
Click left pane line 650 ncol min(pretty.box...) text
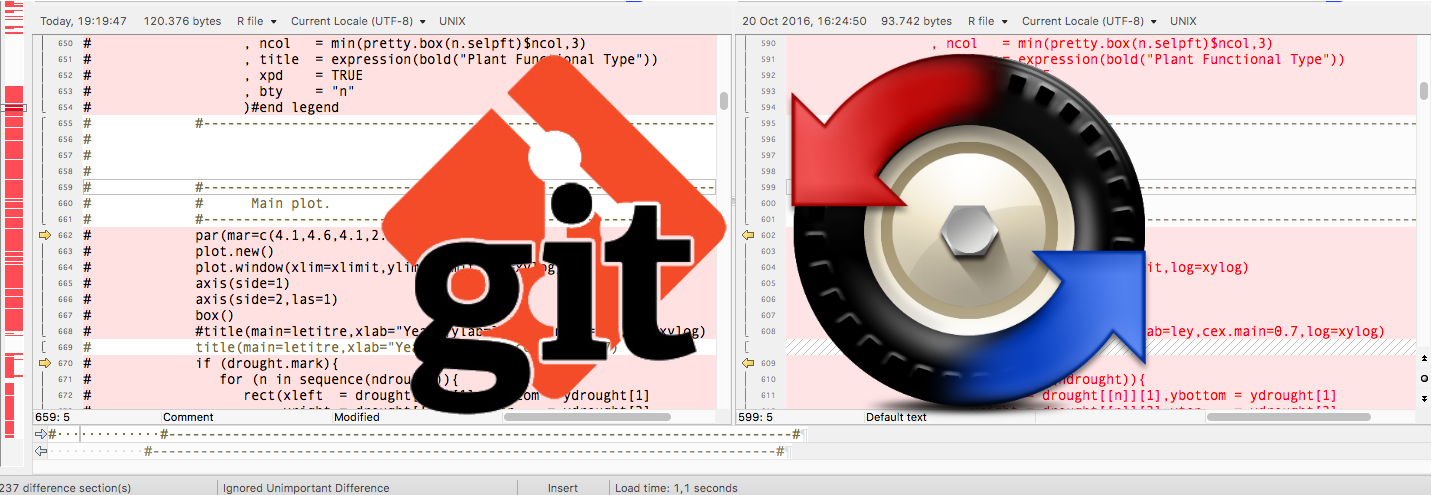tap(420, 43)
